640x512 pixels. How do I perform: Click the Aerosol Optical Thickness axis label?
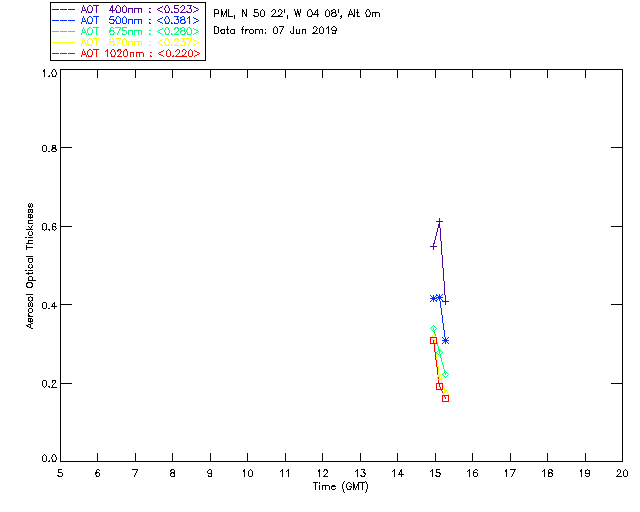[30, 266]
